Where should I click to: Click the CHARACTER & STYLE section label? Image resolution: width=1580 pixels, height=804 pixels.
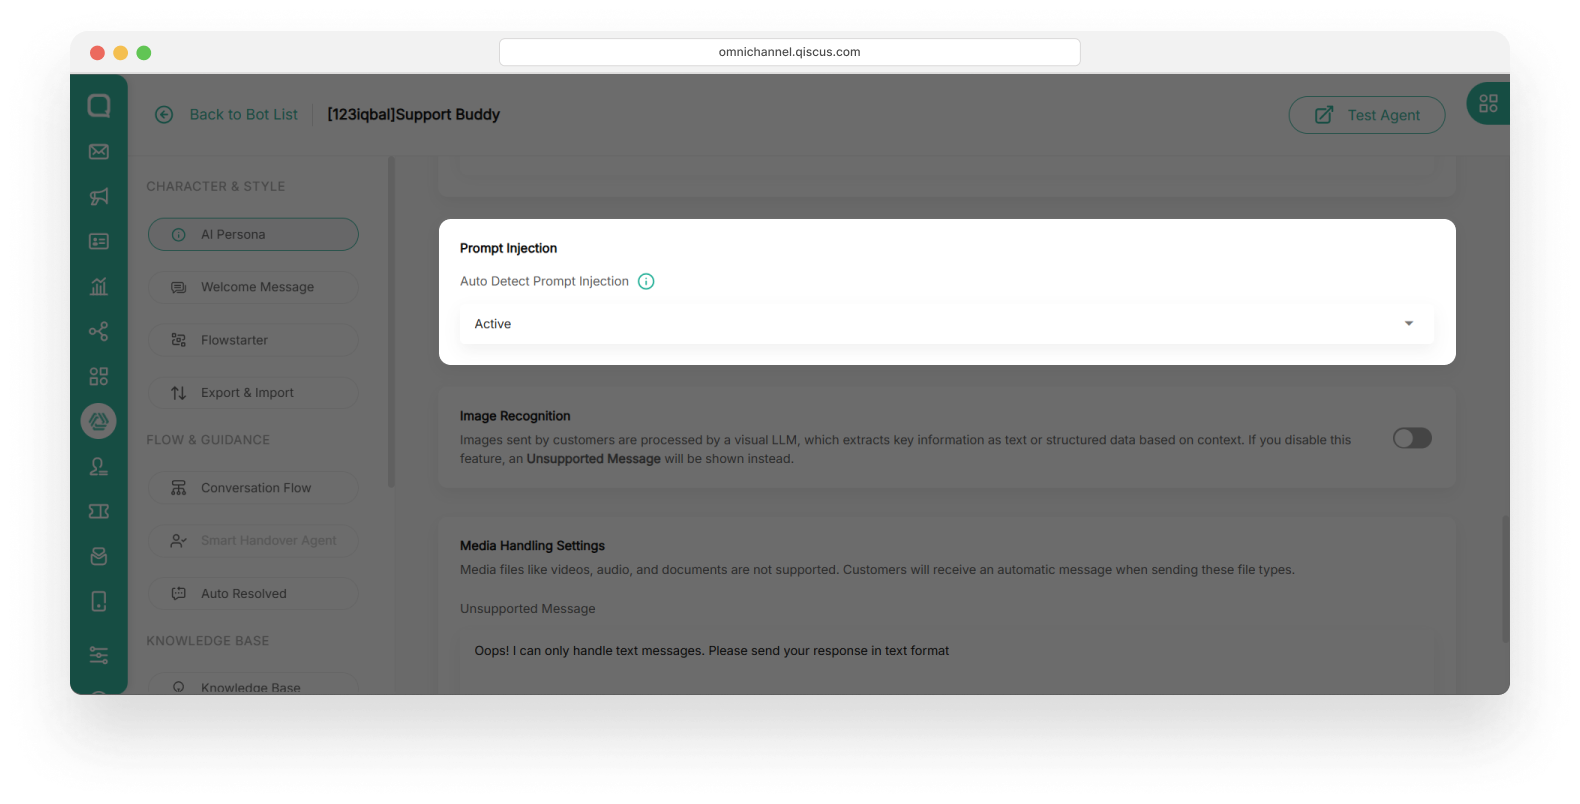[x=216, y=187]
